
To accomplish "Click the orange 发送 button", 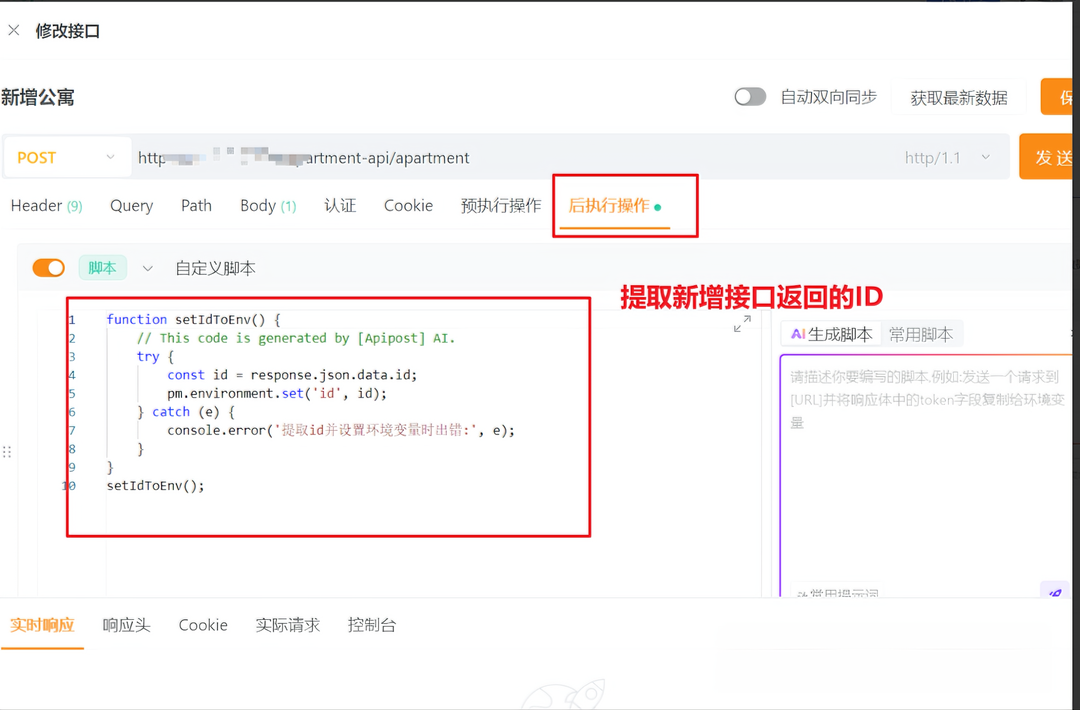I will click(1048, 157).
